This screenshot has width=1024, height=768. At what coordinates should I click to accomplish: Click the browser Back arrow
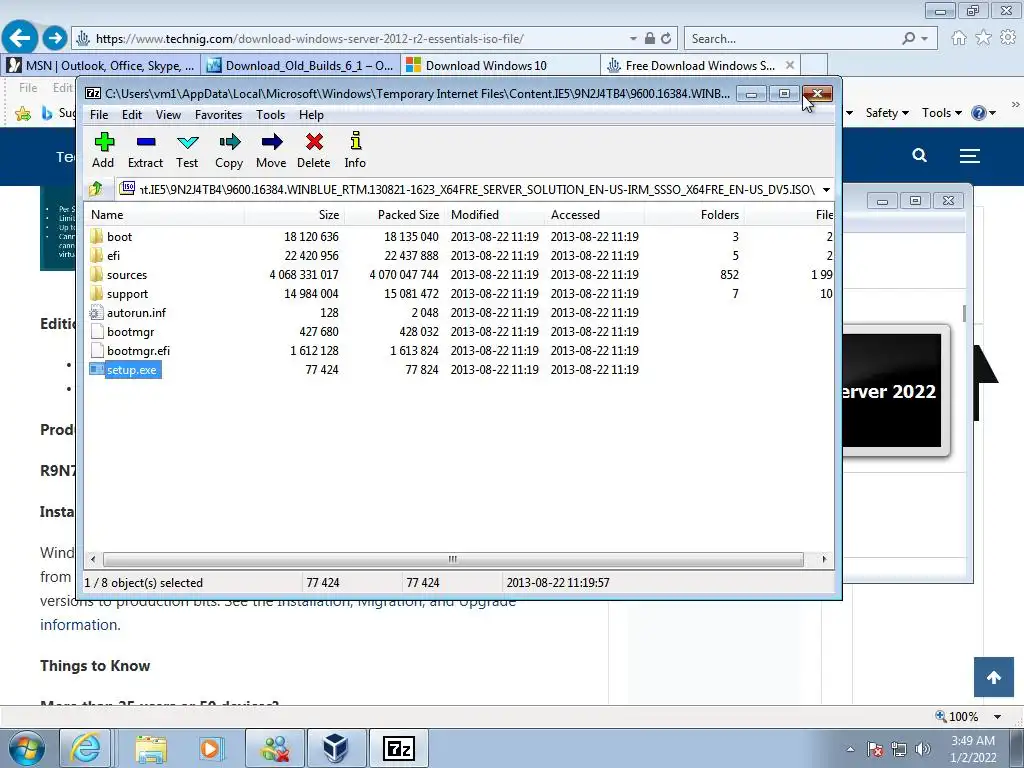19,37
